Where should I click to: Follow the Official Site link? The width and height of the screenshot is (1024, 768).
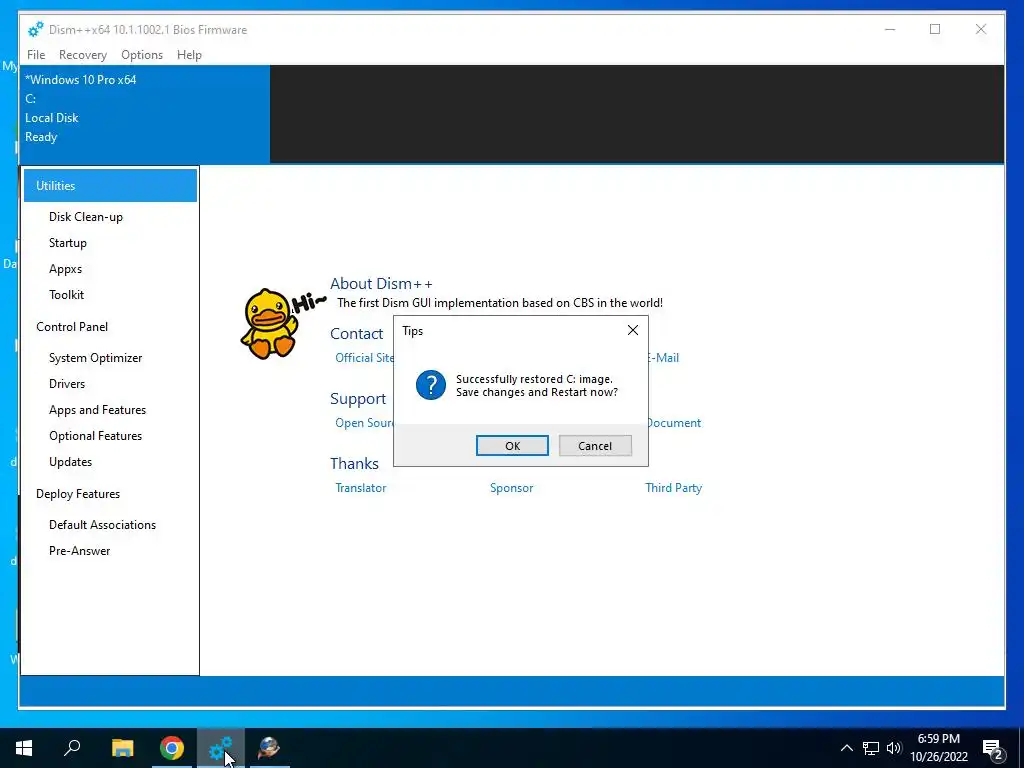click(x=364, y=358)
